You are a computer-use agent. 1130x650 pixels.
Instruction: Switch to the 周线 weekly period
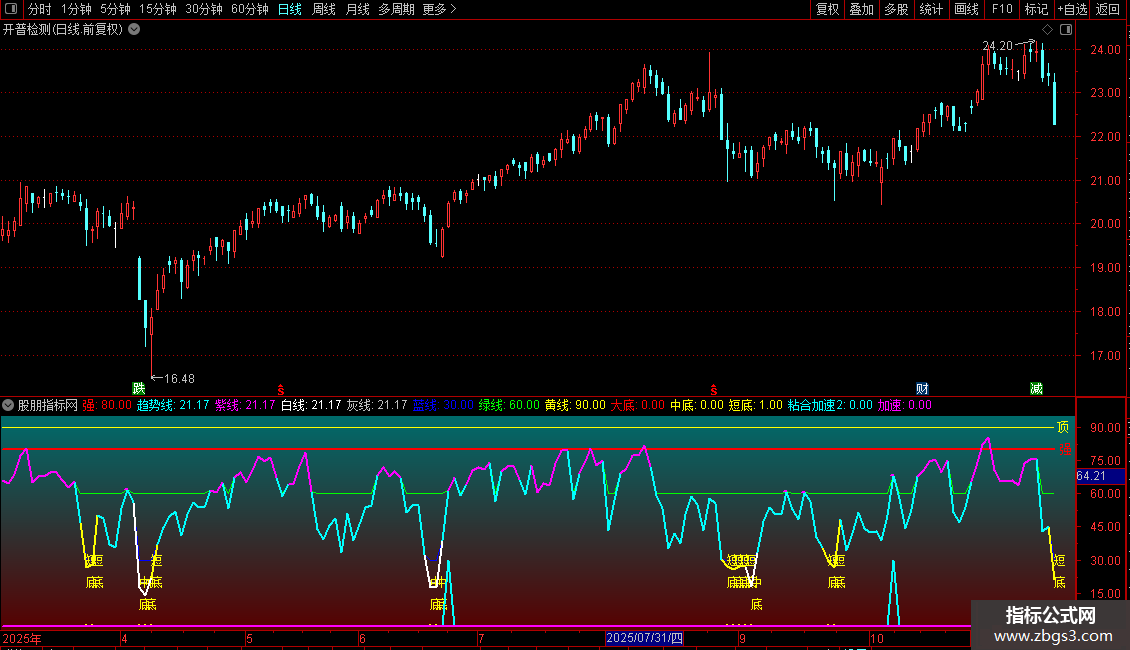pyautogui.click(x=324, y=9)
